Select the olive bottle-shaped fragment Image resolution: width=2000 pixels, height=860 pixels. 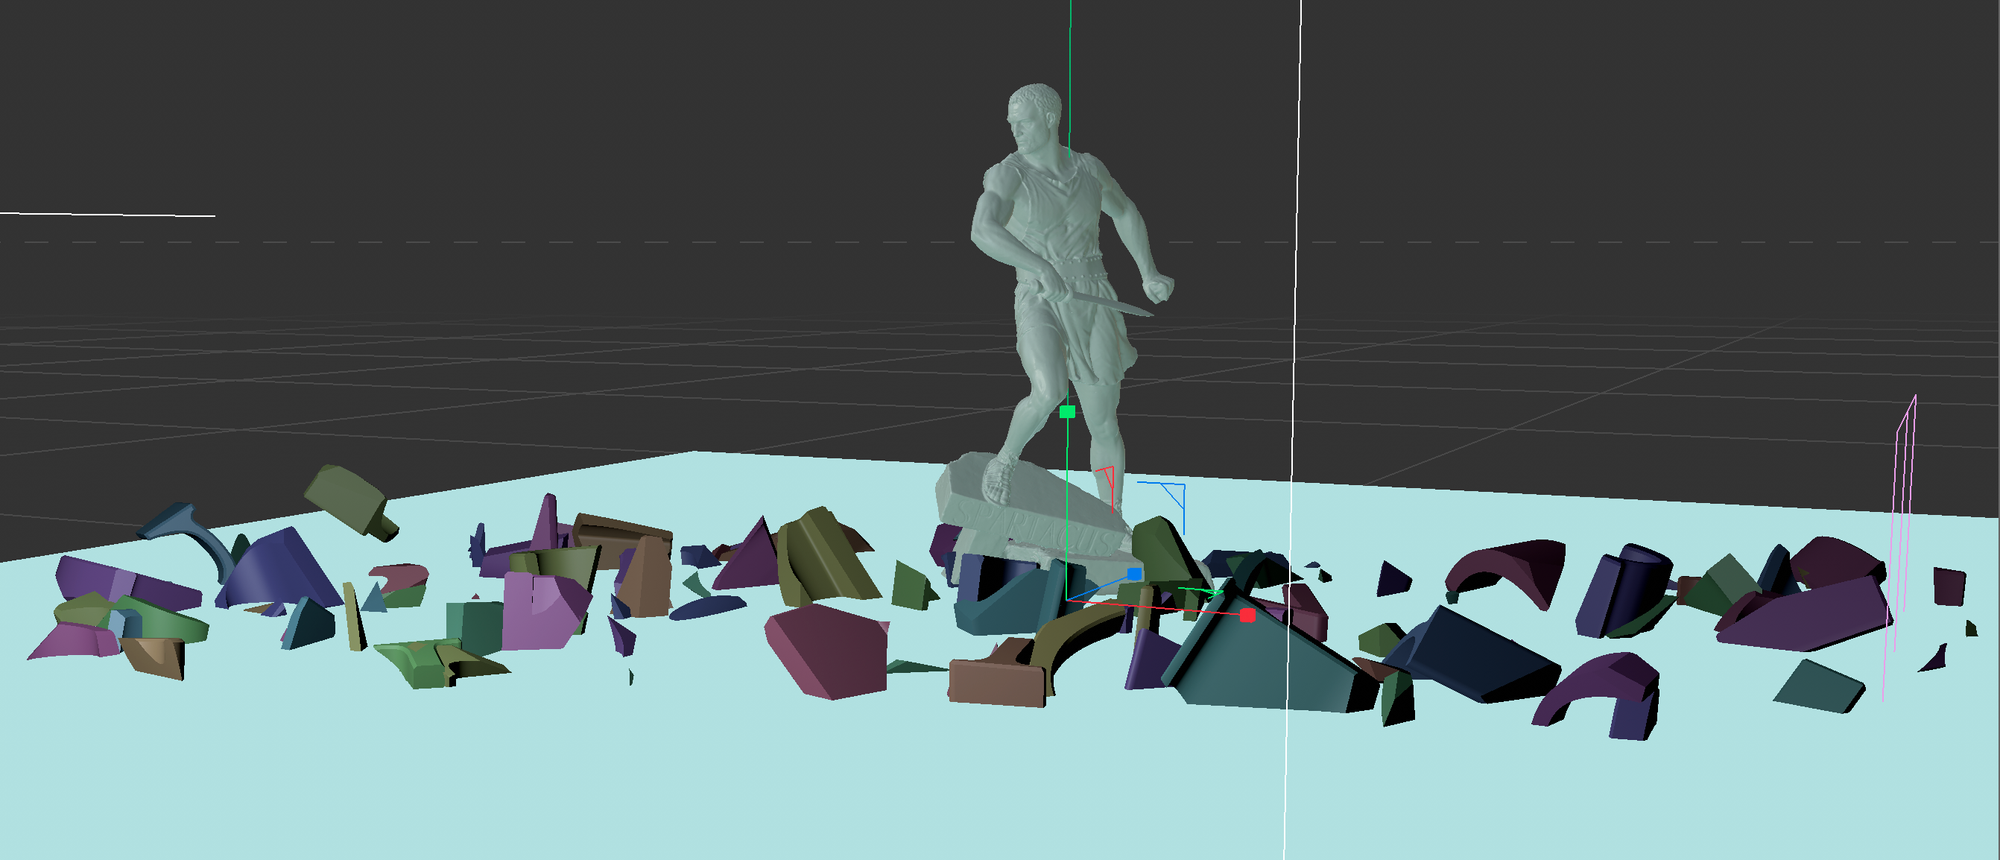pyautogui.click(x=350, y=498)
